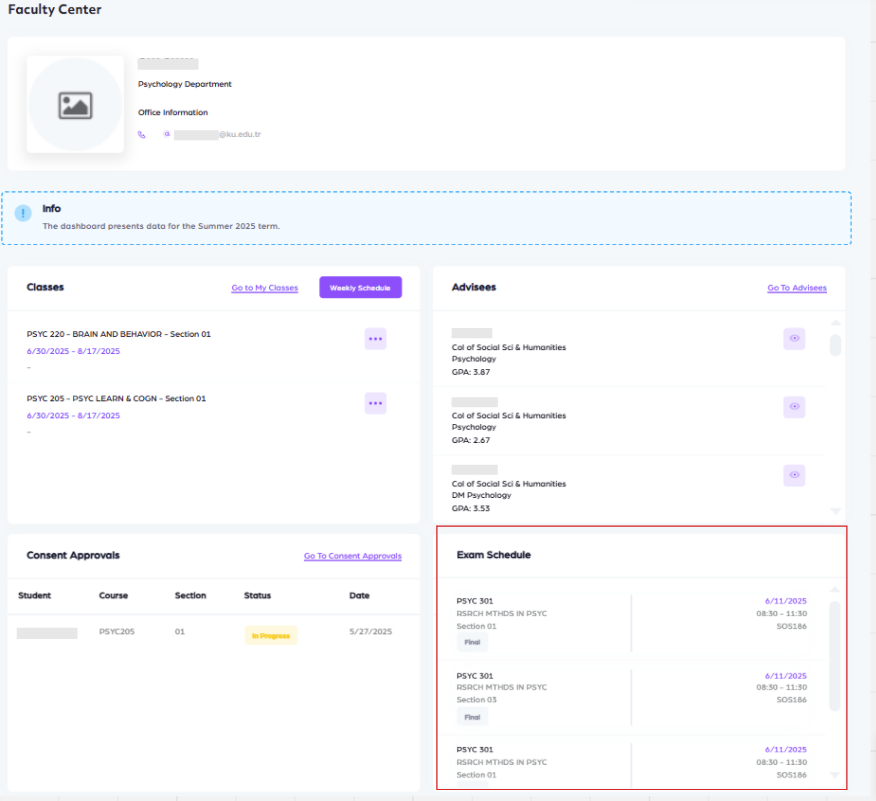Click the Exam Schedule scrollbar thumb

click(836, 655)
